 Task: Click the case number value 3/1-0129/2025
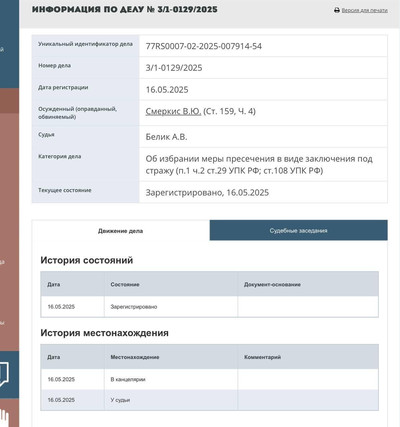174,68
